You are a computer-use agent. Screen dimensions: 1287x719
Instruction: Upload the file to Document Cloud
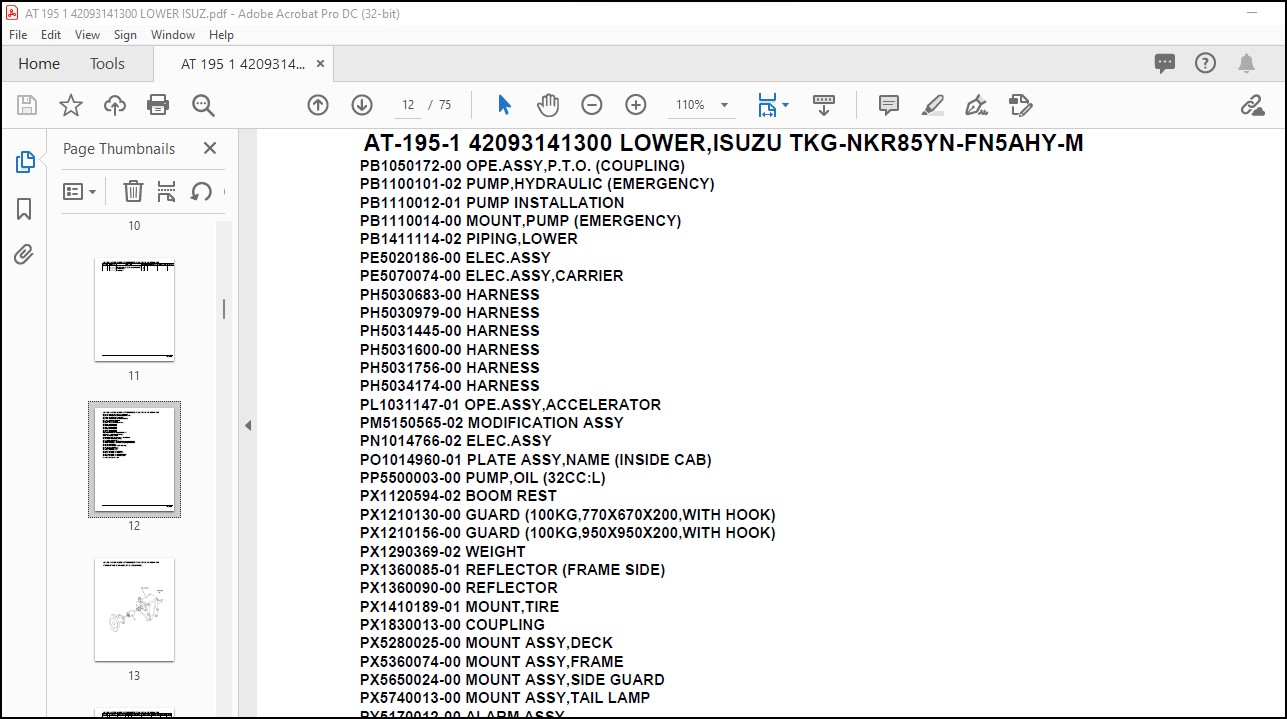115,105
